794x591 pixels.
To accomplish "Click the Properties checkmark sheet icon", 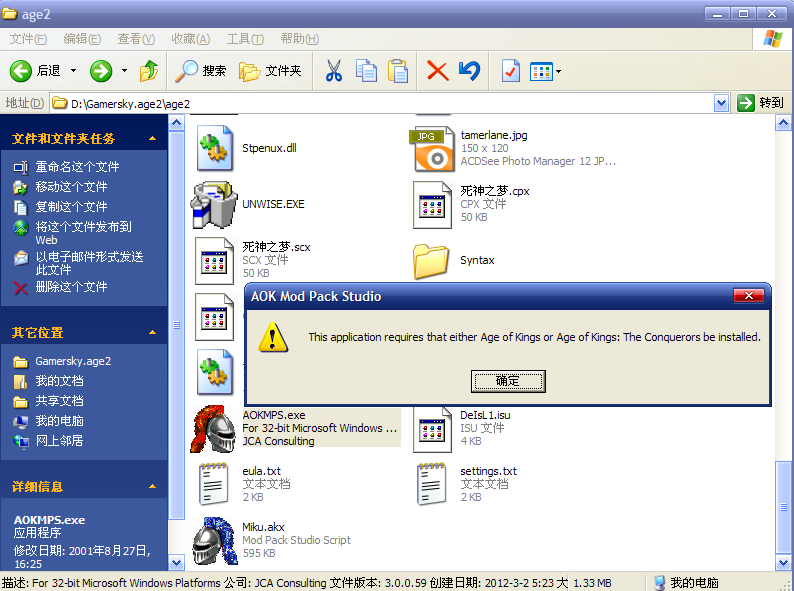I will 510,71.
